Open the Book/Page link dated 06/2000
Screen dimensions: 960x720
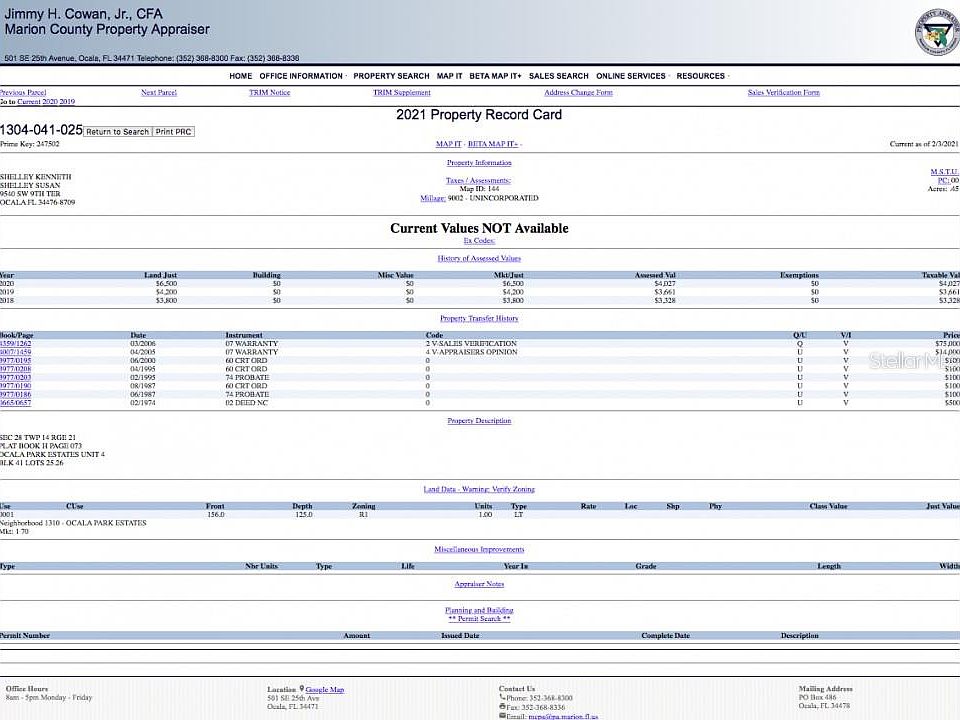tap(15, 361)
